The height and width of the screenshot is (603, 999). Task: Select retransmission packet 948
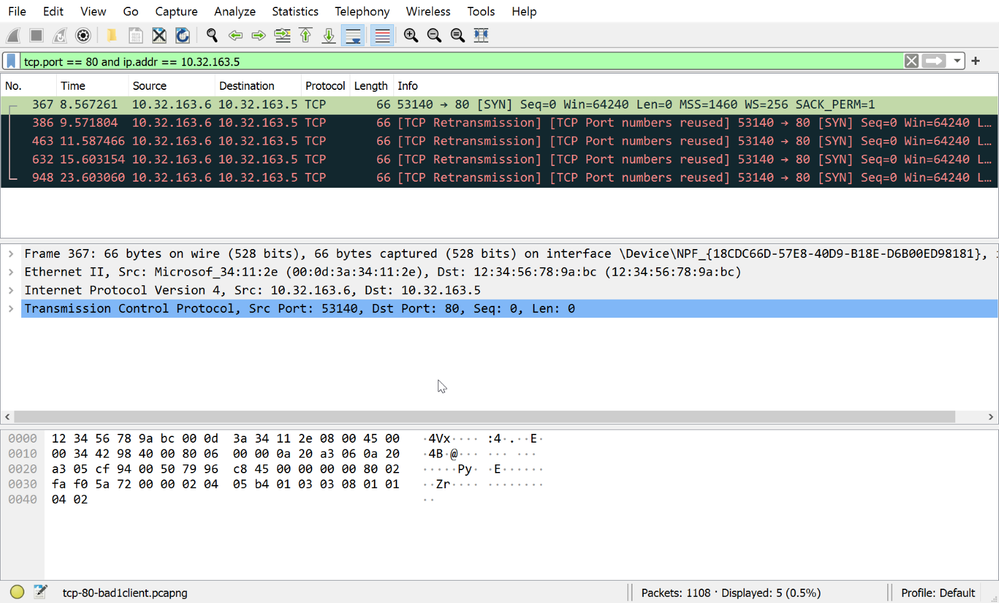(x=499, y=177)
